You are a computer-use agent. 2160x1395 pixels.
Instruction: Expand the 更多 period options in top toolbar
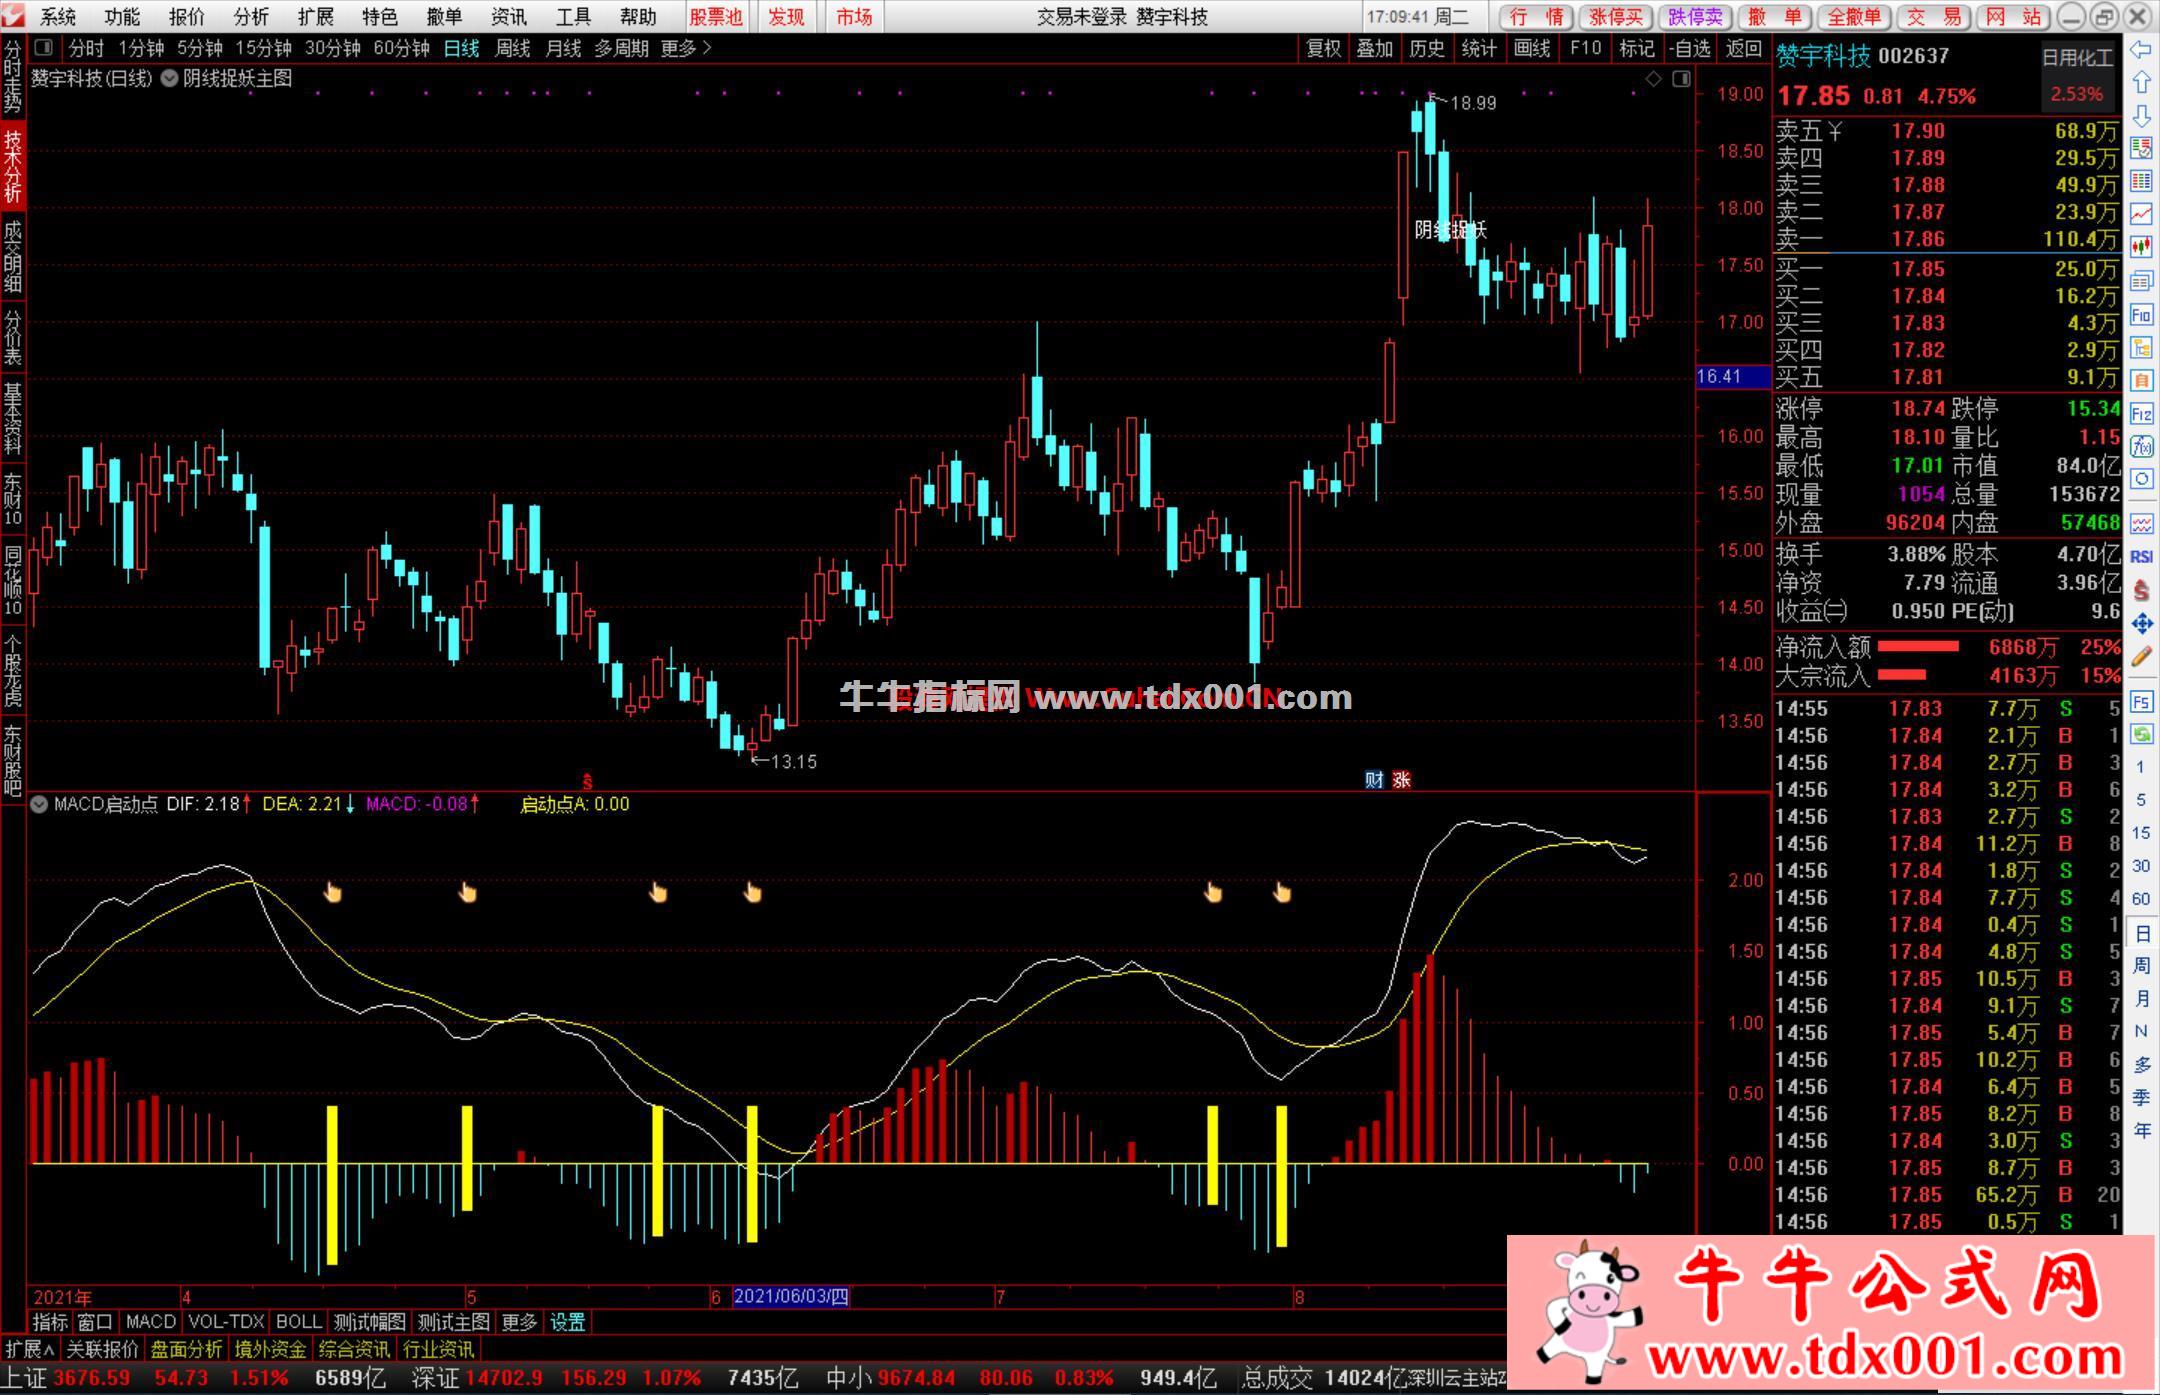tap(686, 48)
